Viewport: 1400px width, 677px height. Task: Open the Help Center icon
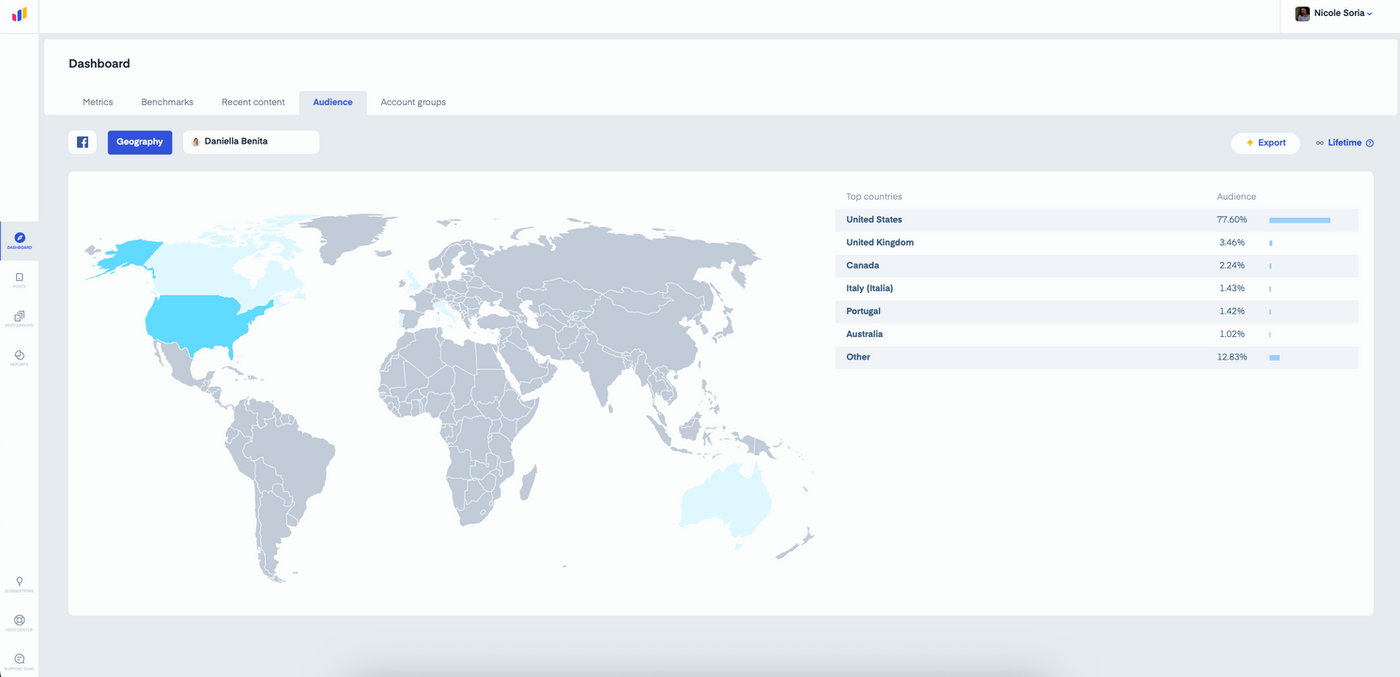[x=19, y=623]
